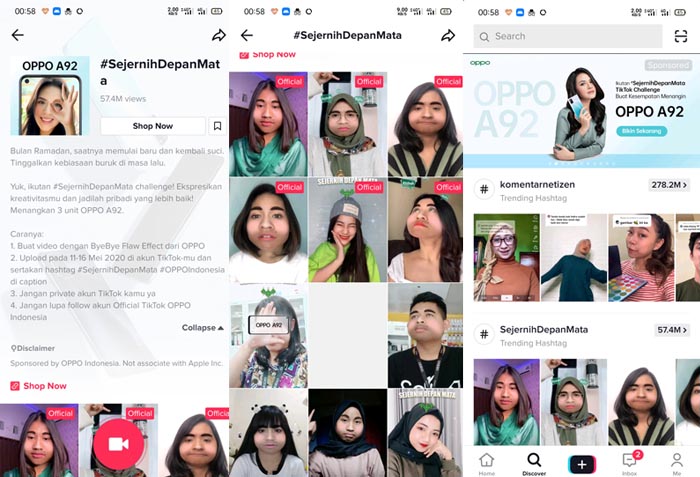Tap the 57.4M views text under hashtag title
700x477 pixels.
click(123, 99)
